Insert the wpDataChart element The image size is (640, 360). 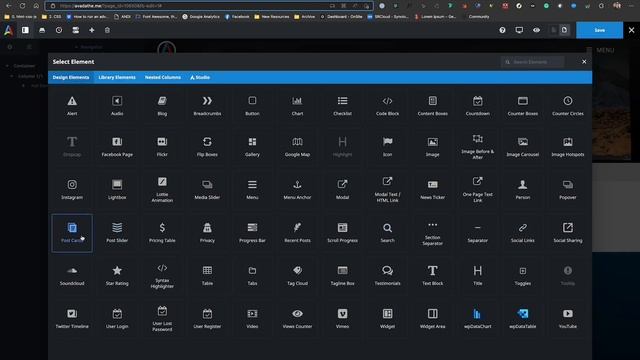point(478,318)
